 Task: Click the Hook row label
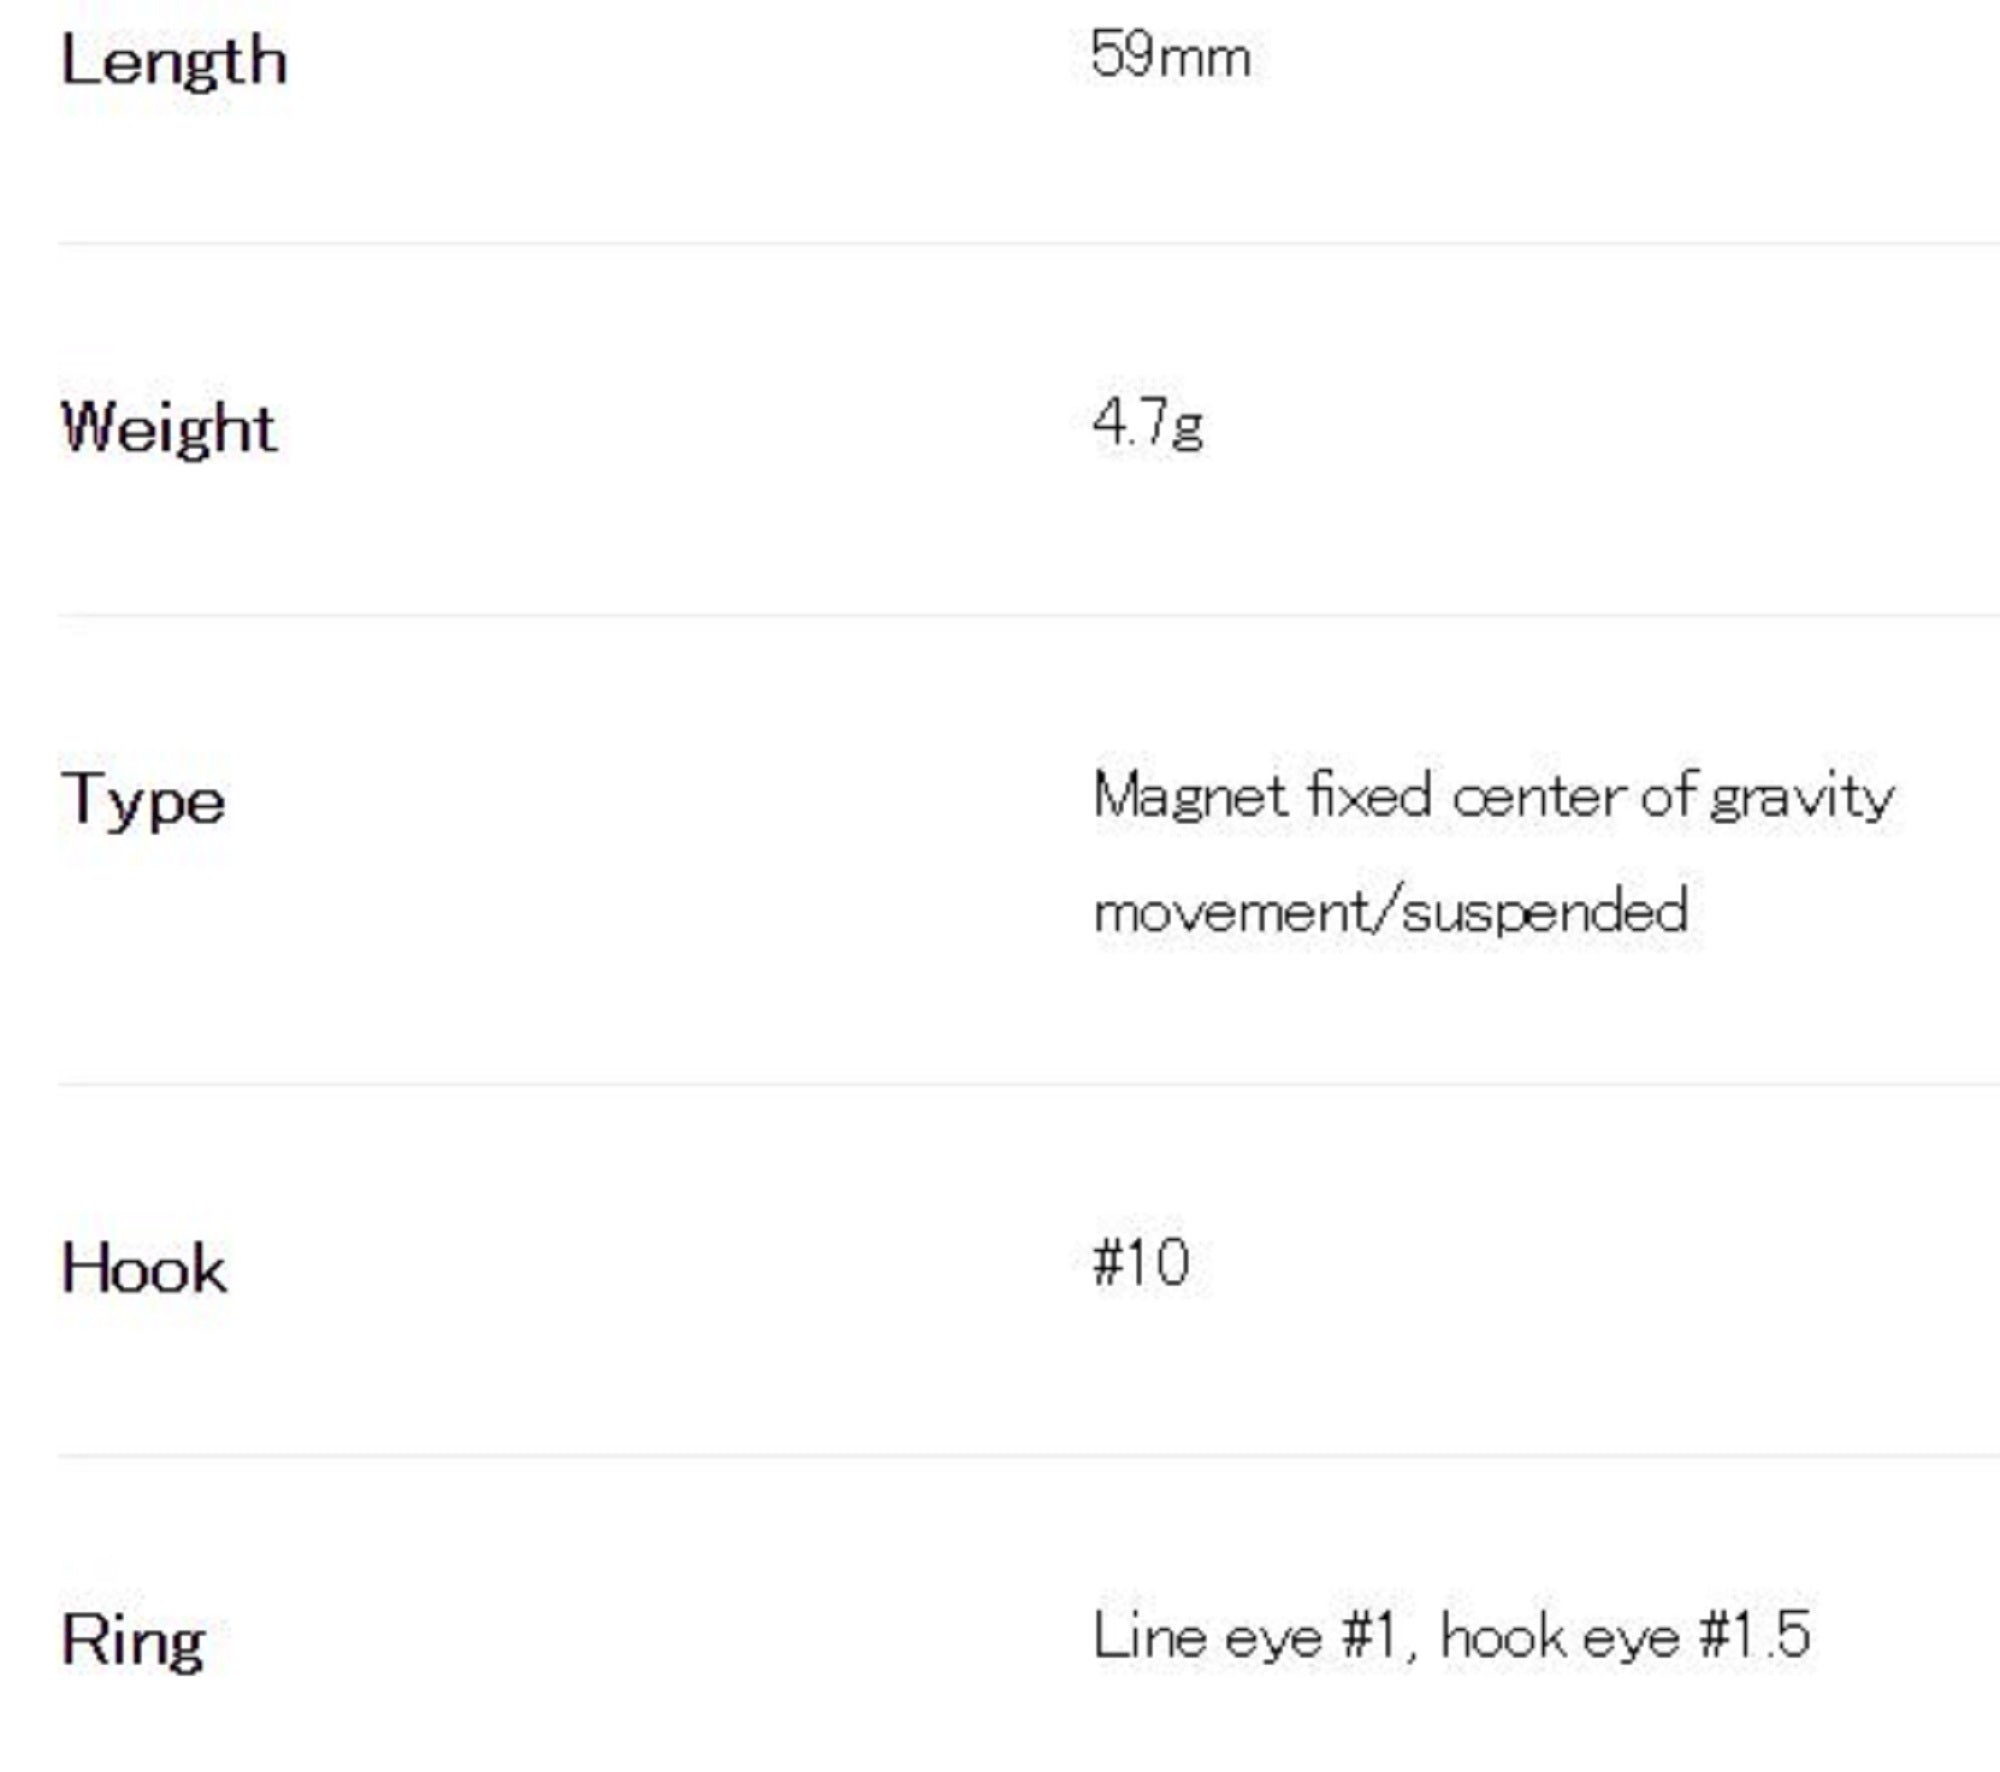[x=144, y=1269]
